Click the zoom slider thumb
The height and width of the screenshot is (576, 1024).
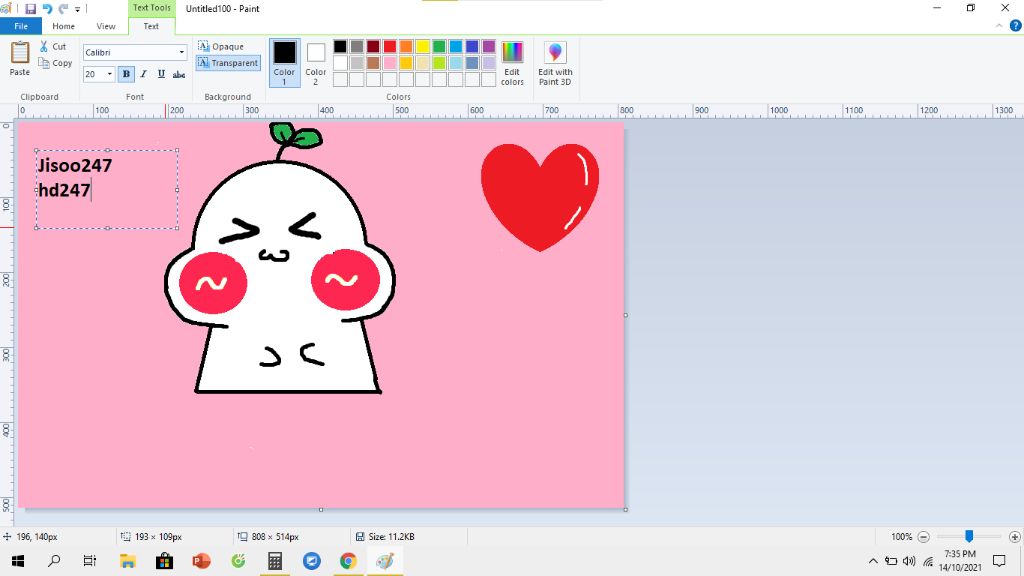(969, 536)
